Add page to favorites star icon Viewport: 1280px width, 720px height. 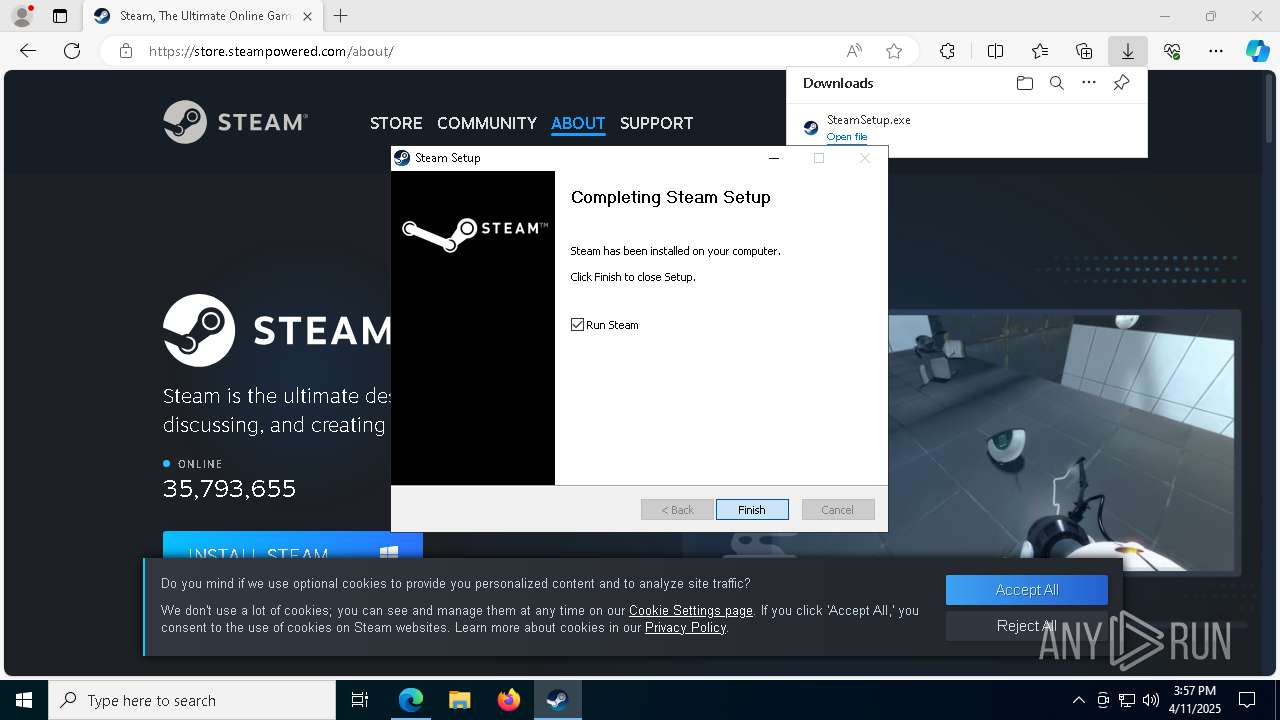[x=894, y=51]
